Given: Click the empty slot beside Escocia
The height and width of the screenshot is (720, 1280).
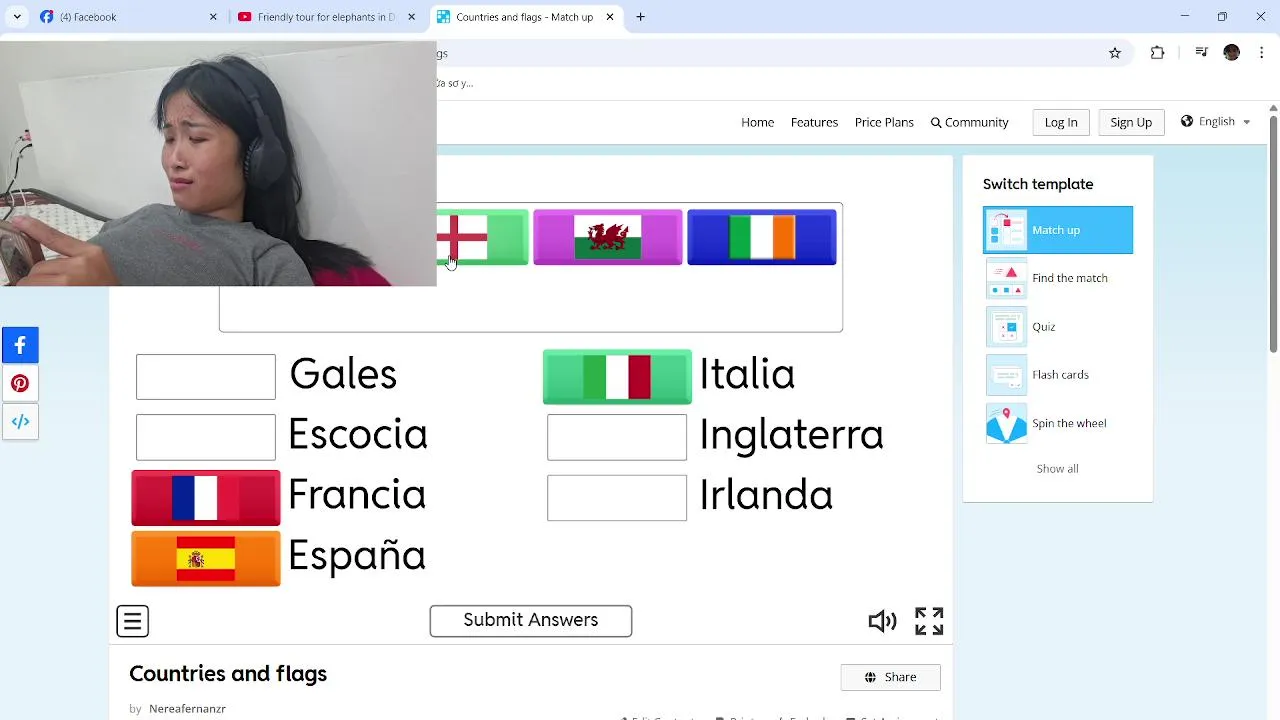Looking at the screenshot, I should (206, 437).
